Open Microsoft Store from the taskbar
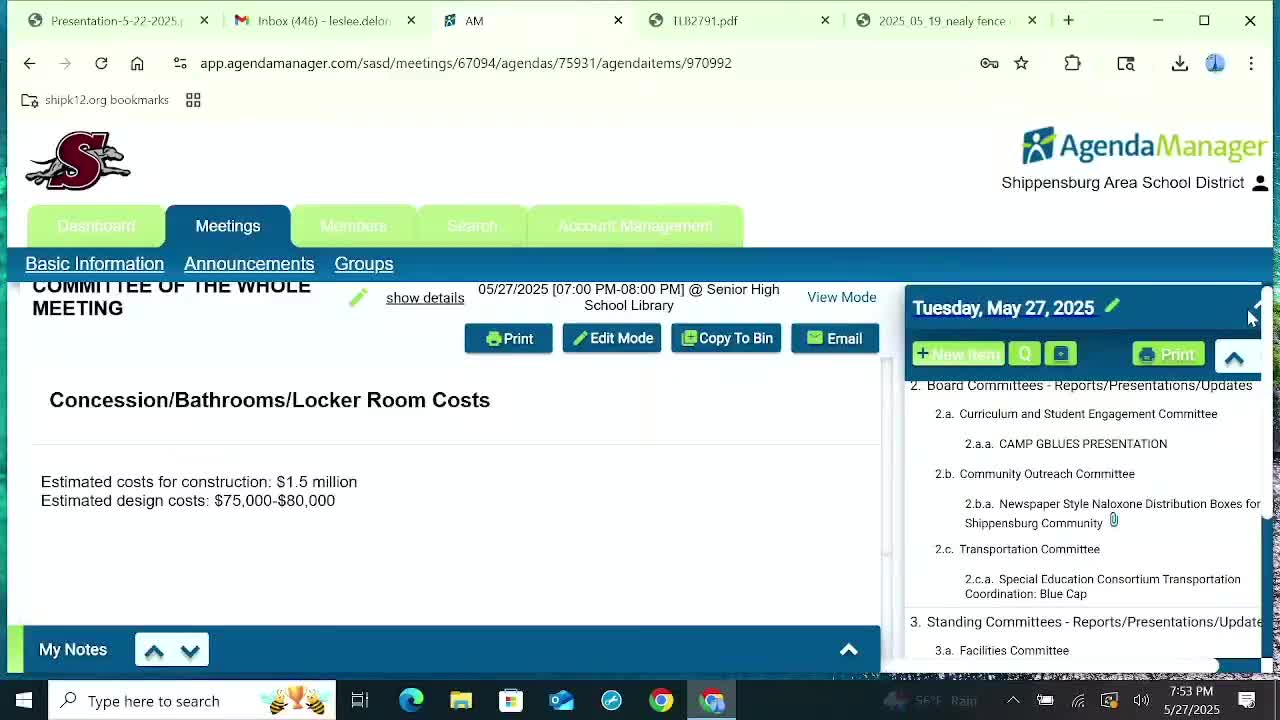 [511, 701]
